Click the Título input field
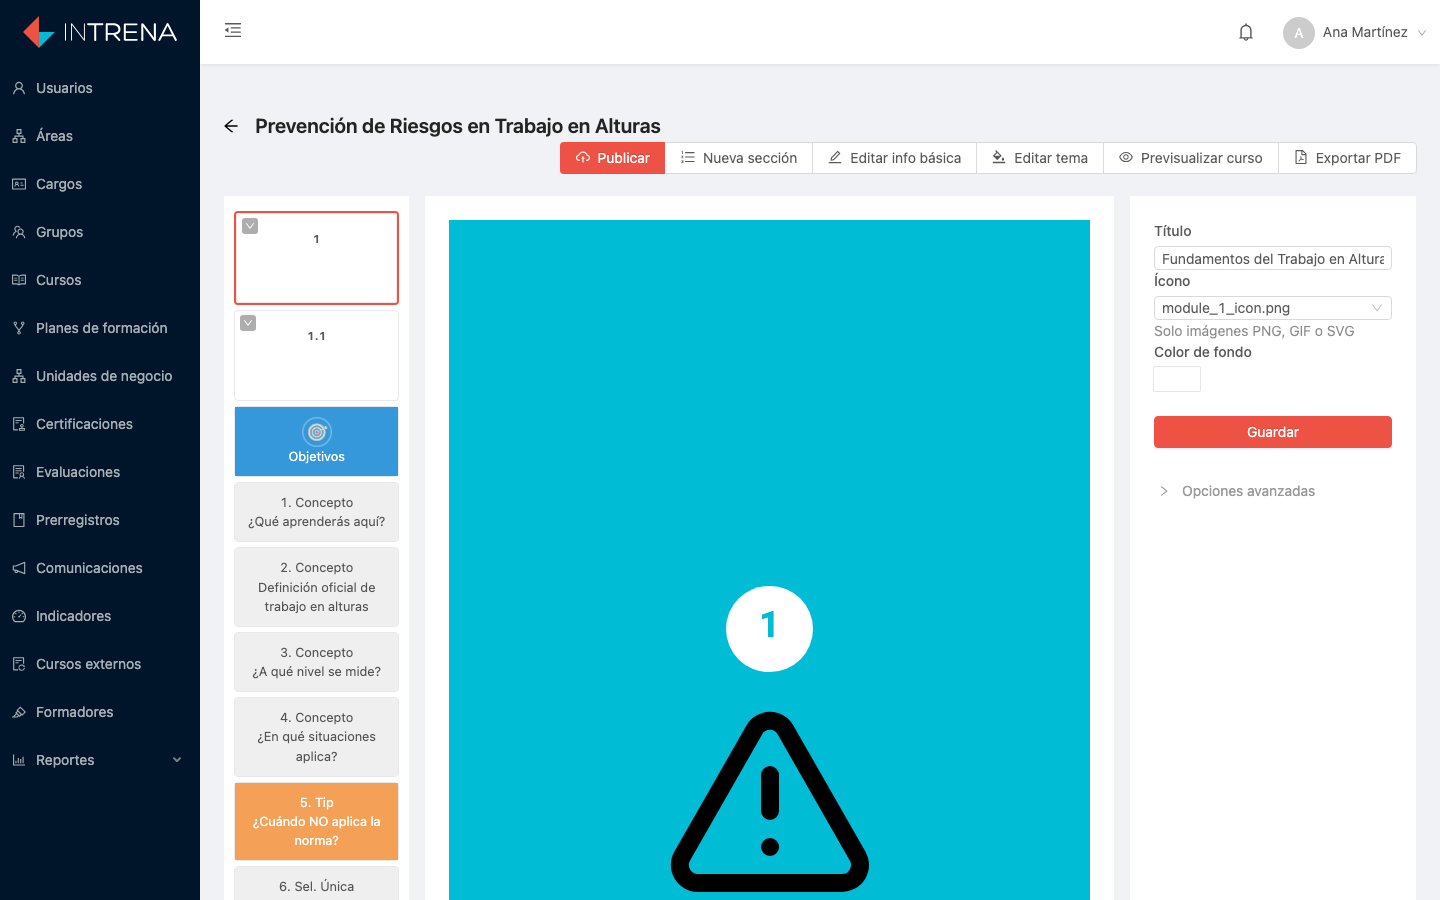Screen dimensions: 1440x900 point(1272,258)
